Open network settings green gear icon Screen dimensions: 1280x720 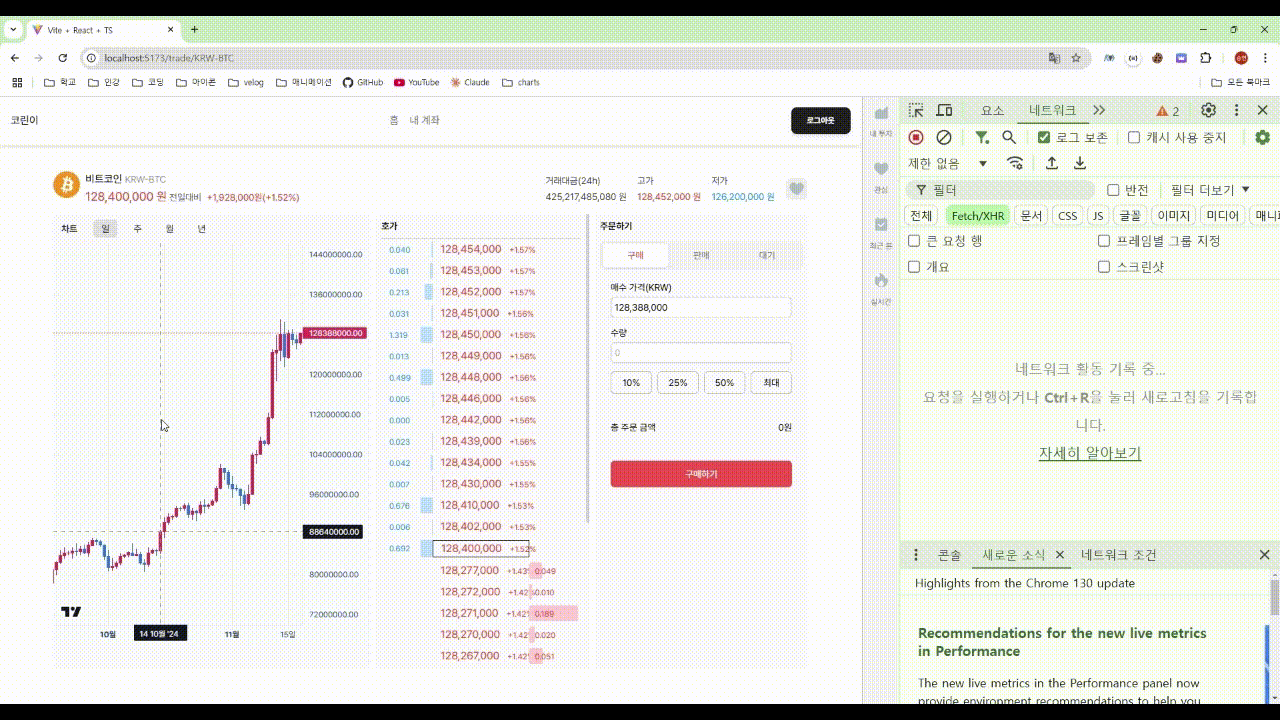coord(1262,137)
